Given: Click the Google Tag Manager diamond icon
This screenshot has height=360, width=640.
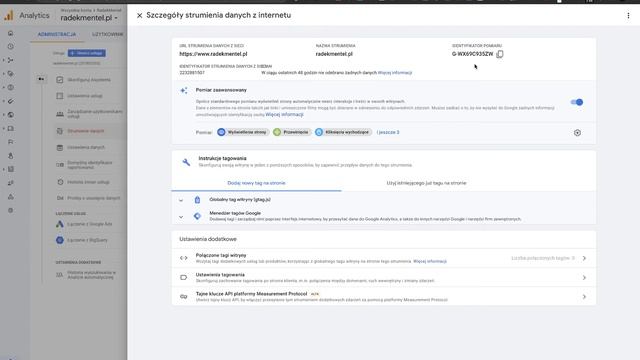Looking at the screenshot, I should pos(197,216).
